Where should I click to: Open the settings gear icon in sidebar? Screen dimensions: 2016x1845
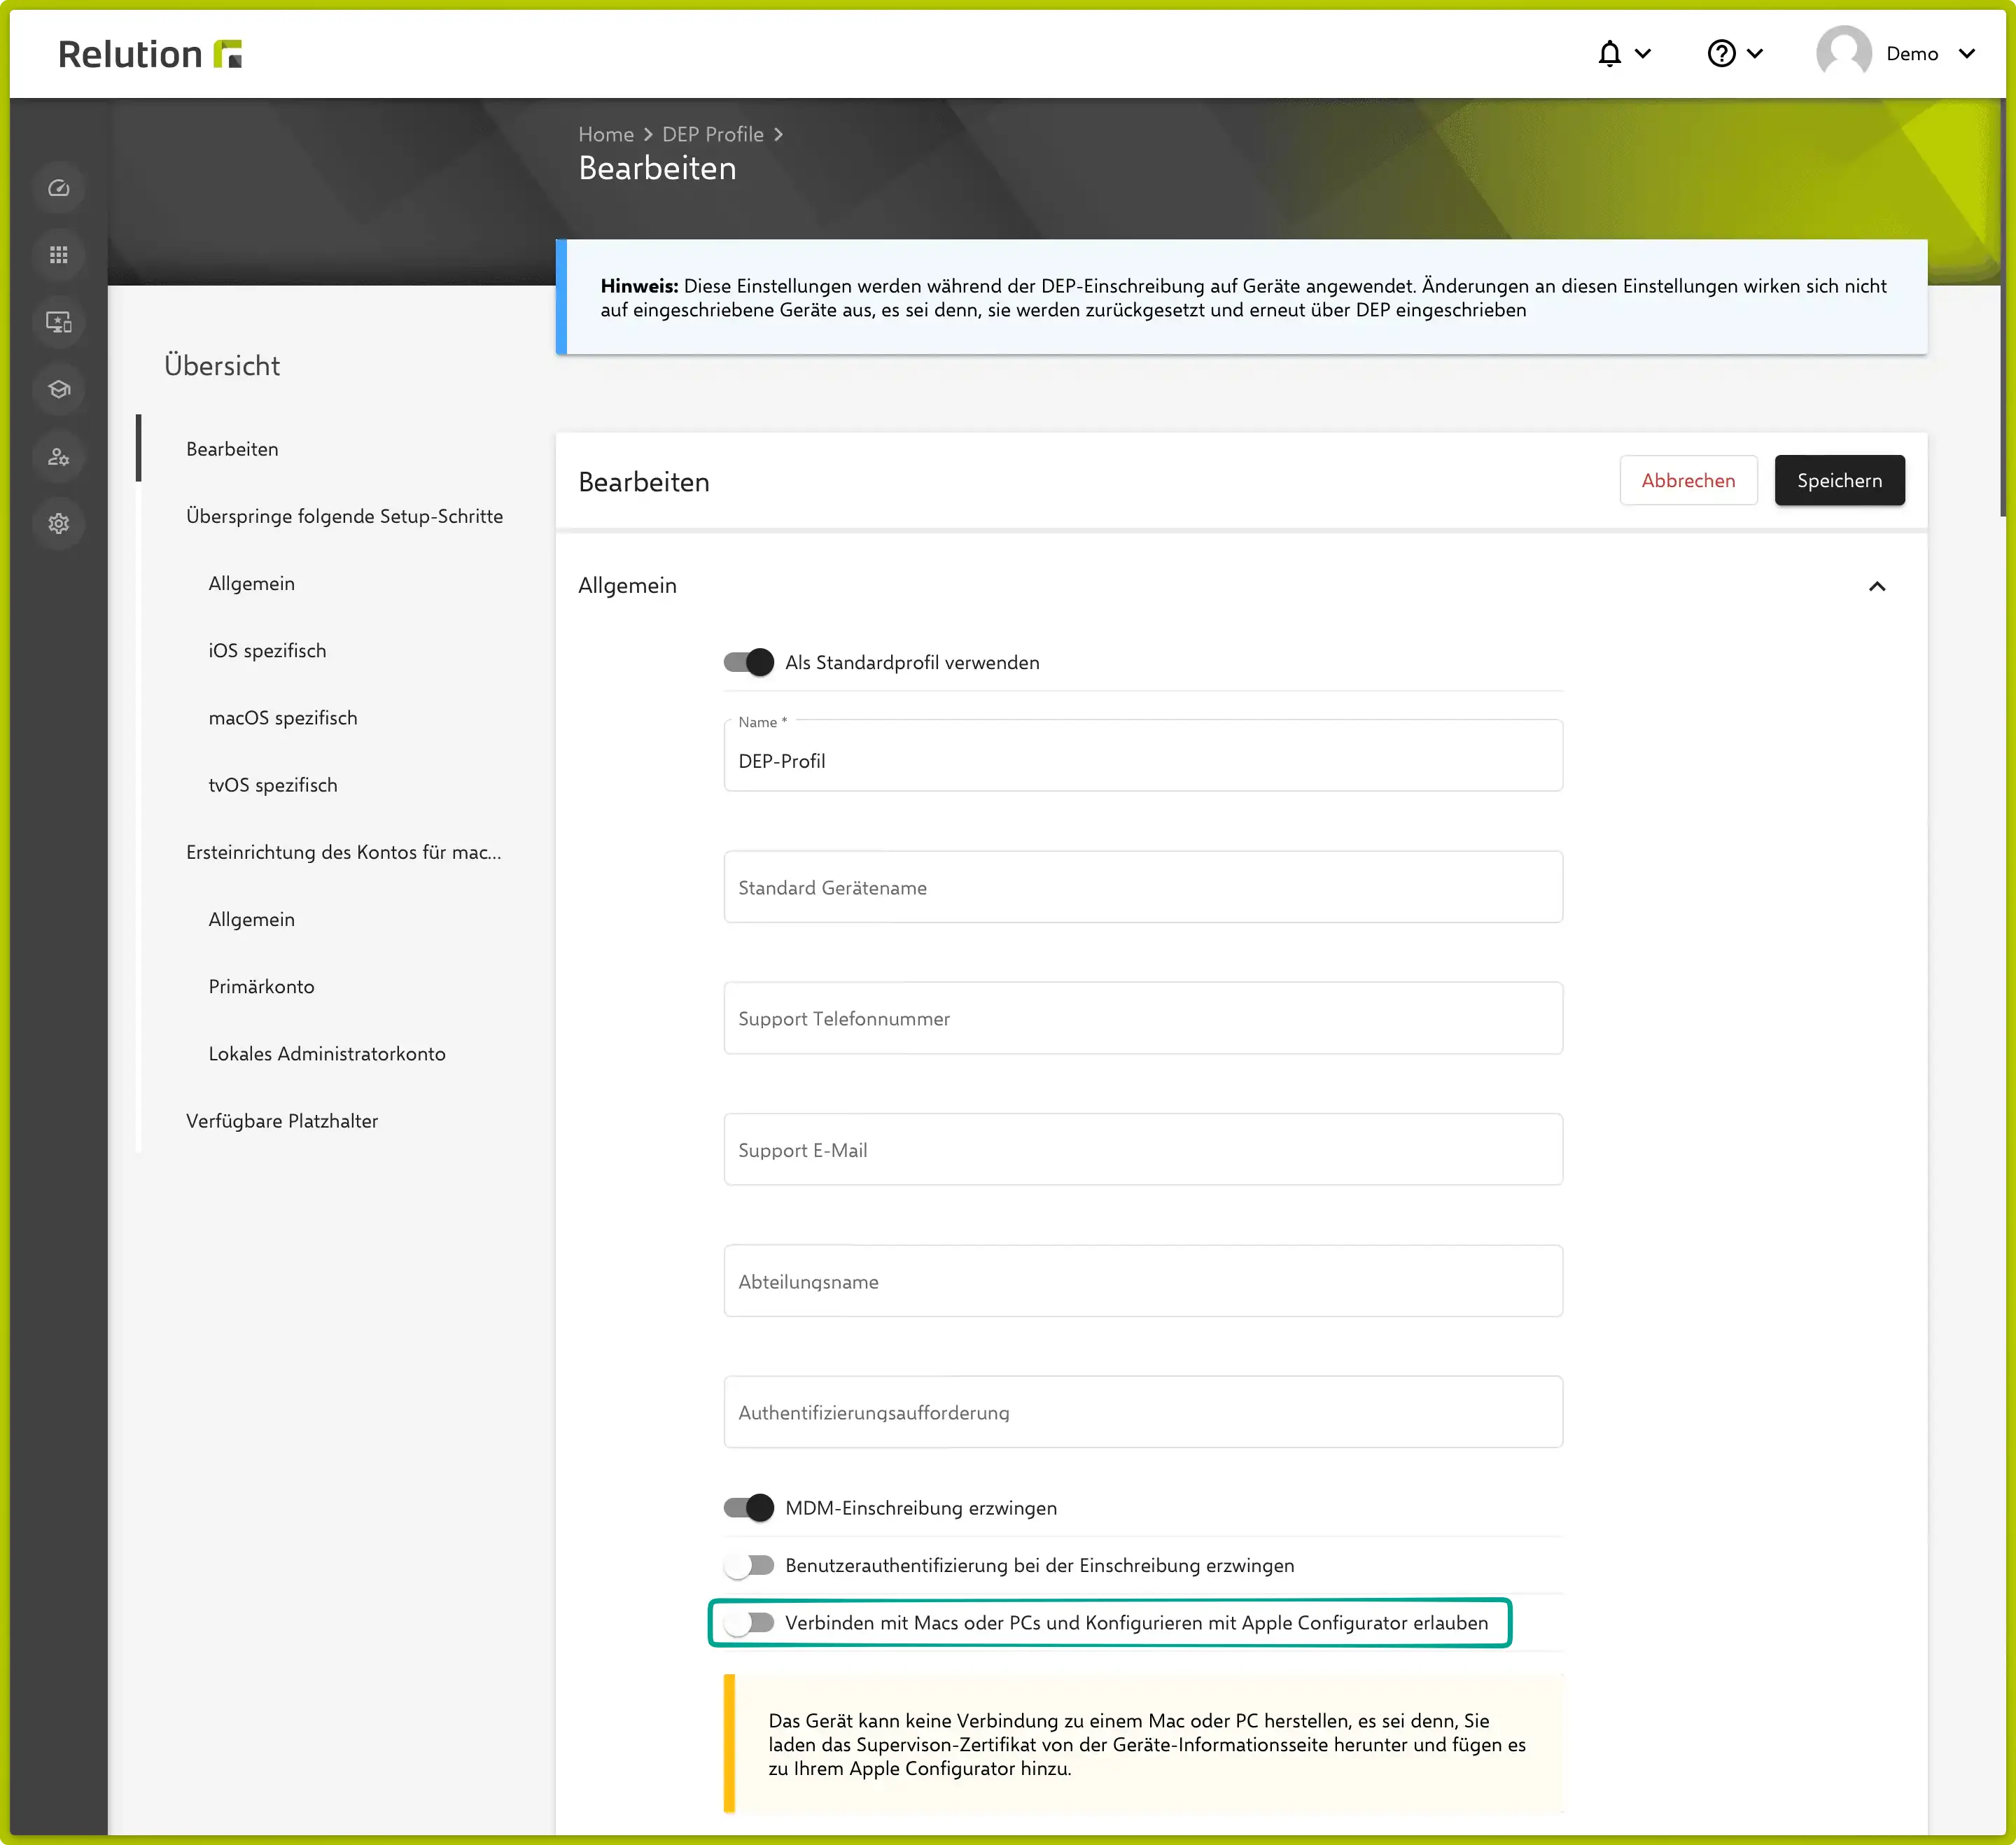point(59,523)
